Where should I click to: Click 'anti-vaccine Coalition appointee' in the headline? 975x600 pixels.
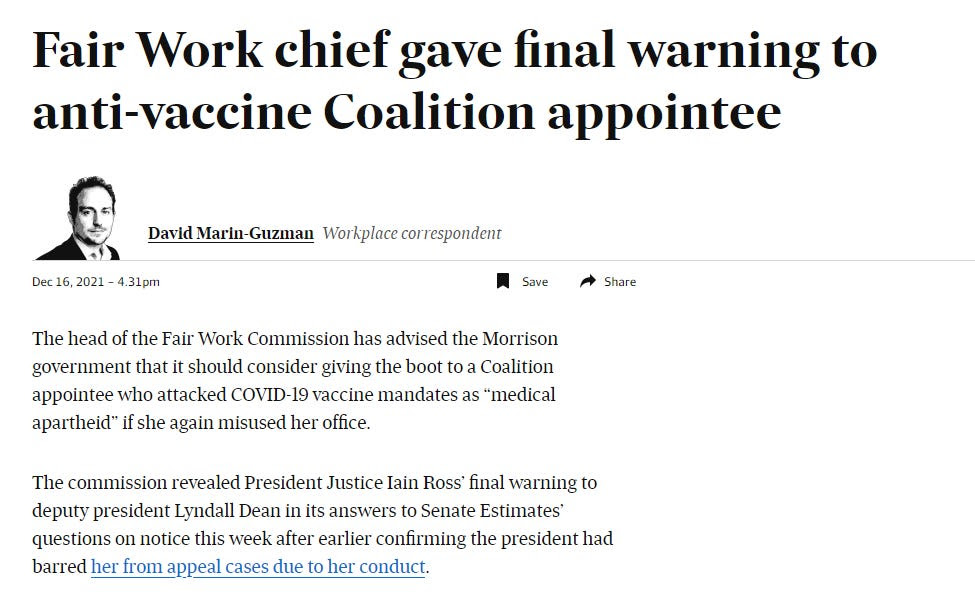tap(407, 113)
